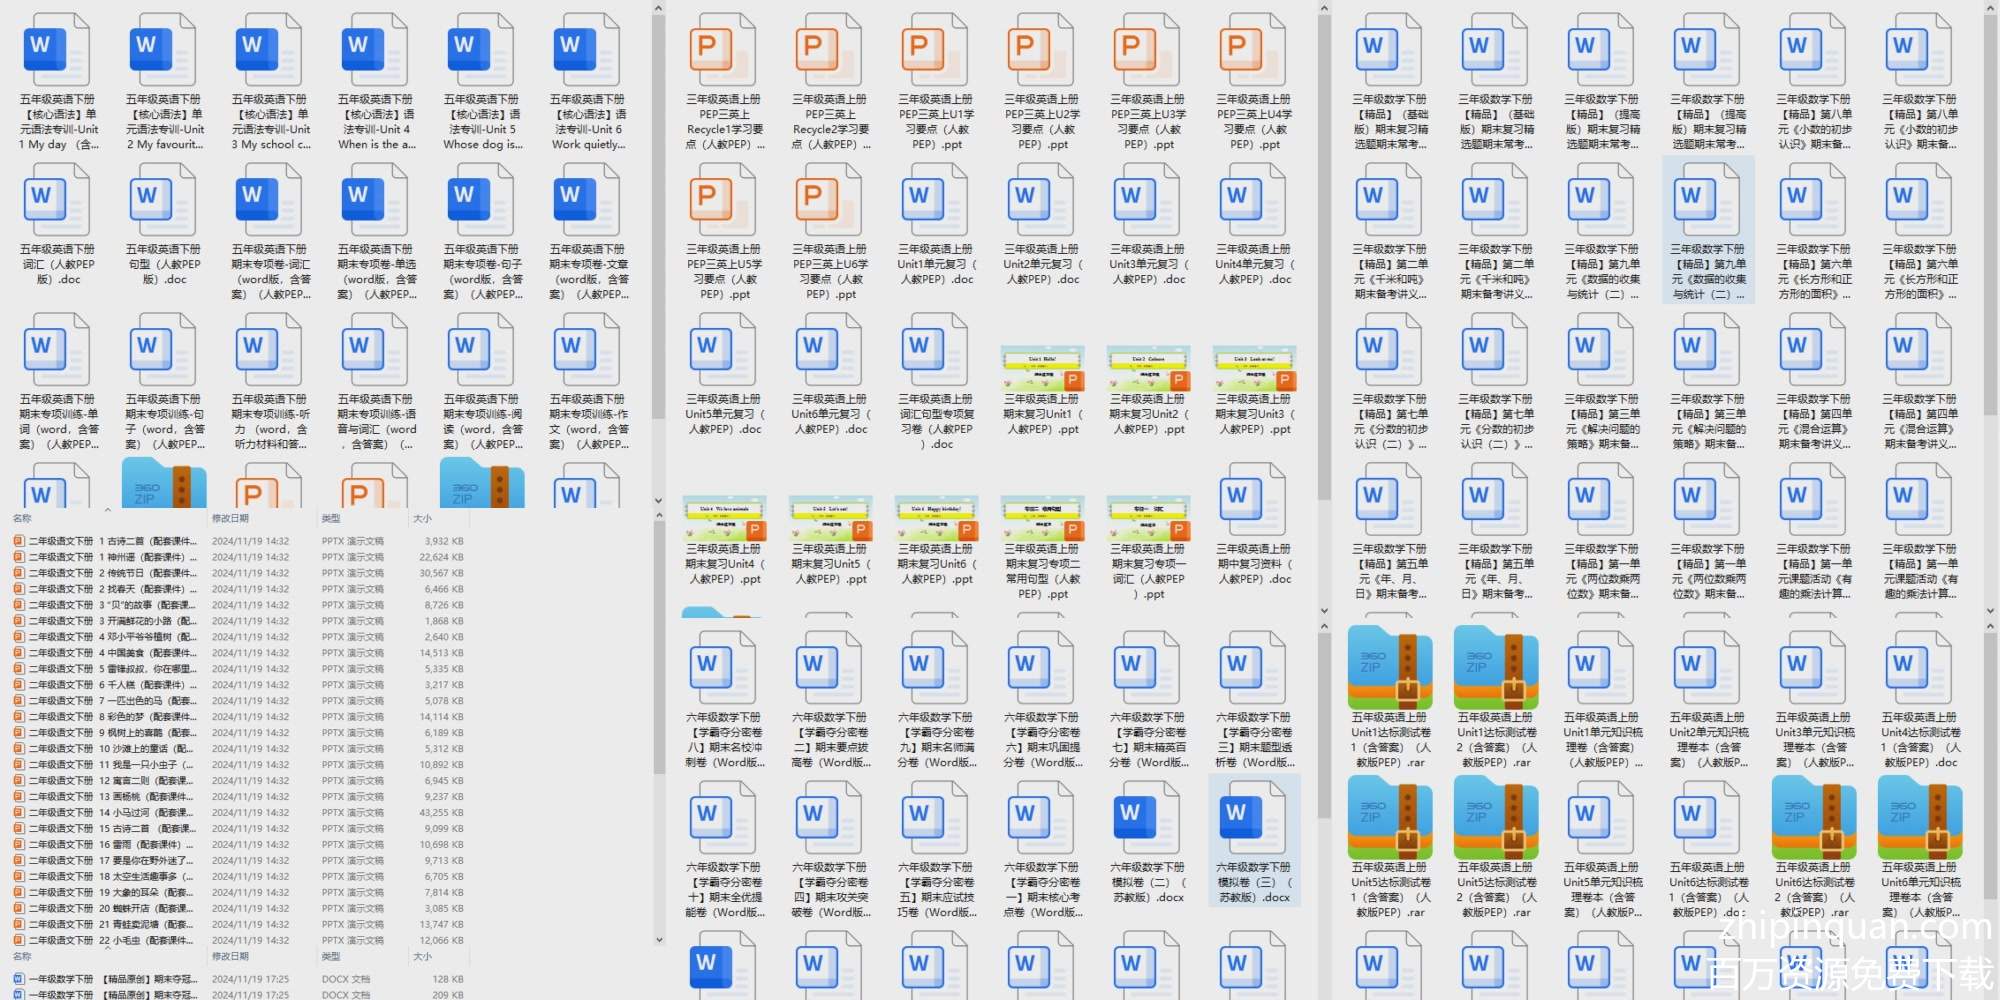Open 五年级英语上册 Unit5达标测试卷2 .rar archive
Screen dimensions: 2000x1000
[1496, 849]
